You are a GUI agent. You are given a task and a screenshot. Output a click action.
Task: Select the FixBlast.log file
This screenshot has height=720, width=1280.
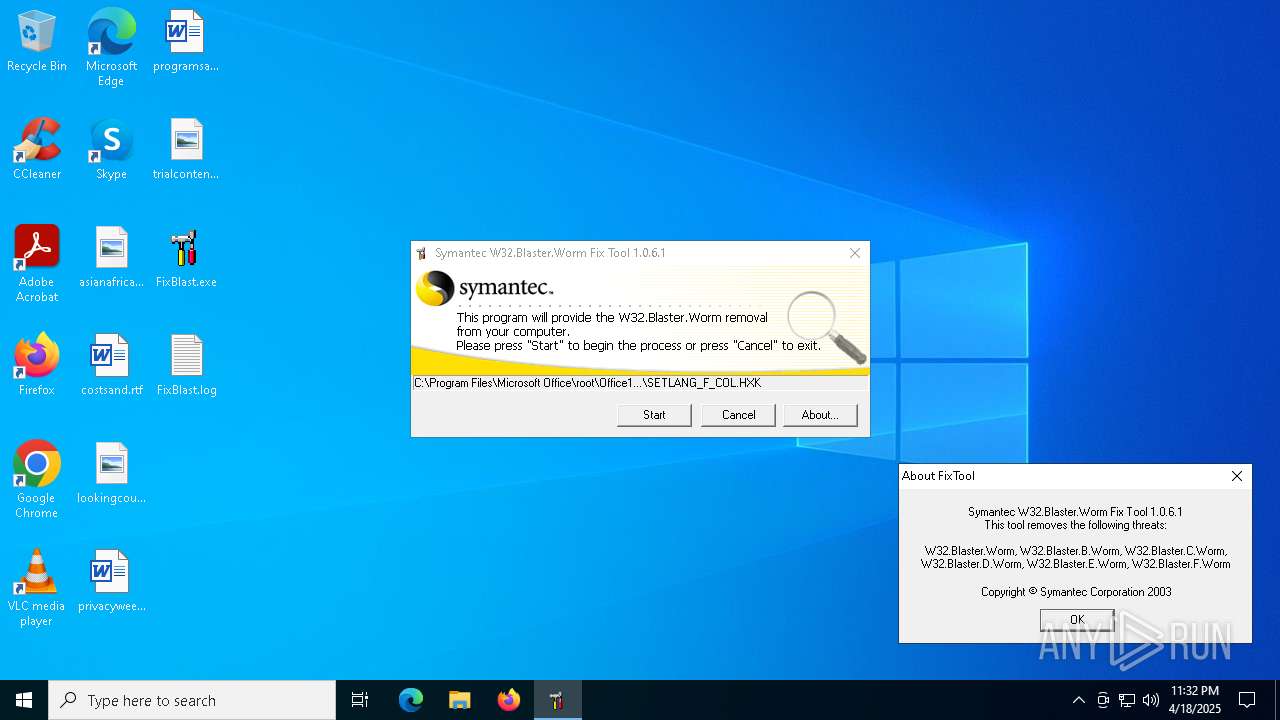[x=186, y=365]
